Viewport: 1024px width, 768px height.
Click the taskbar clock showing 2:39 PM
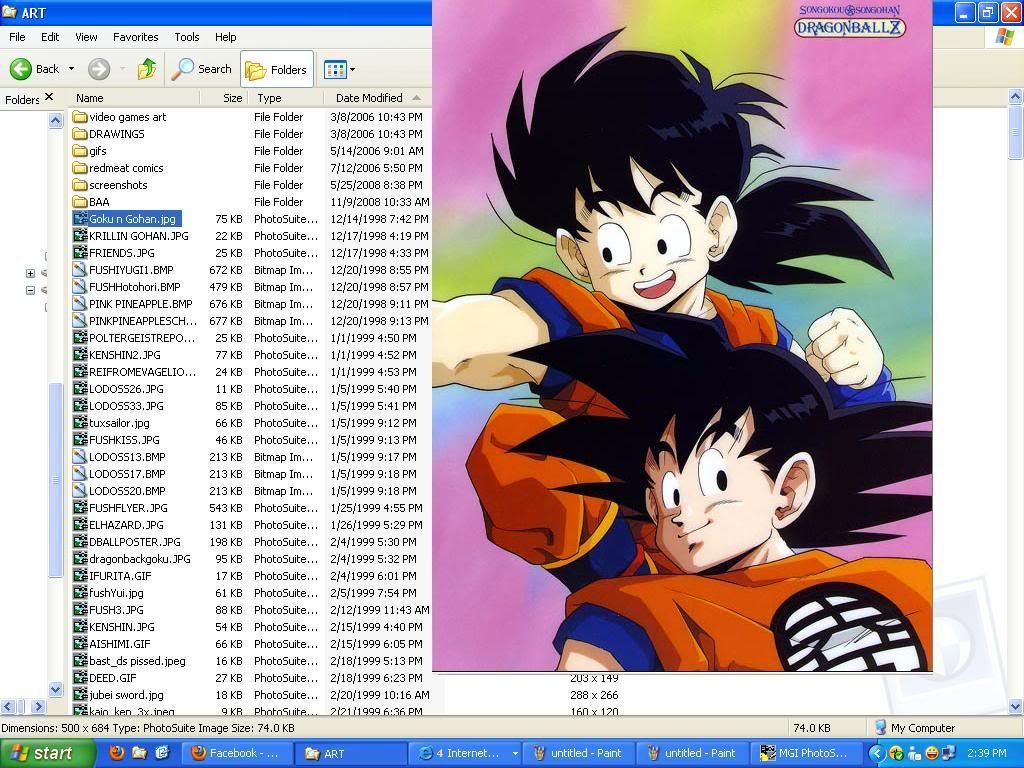[x=987, y=753]
